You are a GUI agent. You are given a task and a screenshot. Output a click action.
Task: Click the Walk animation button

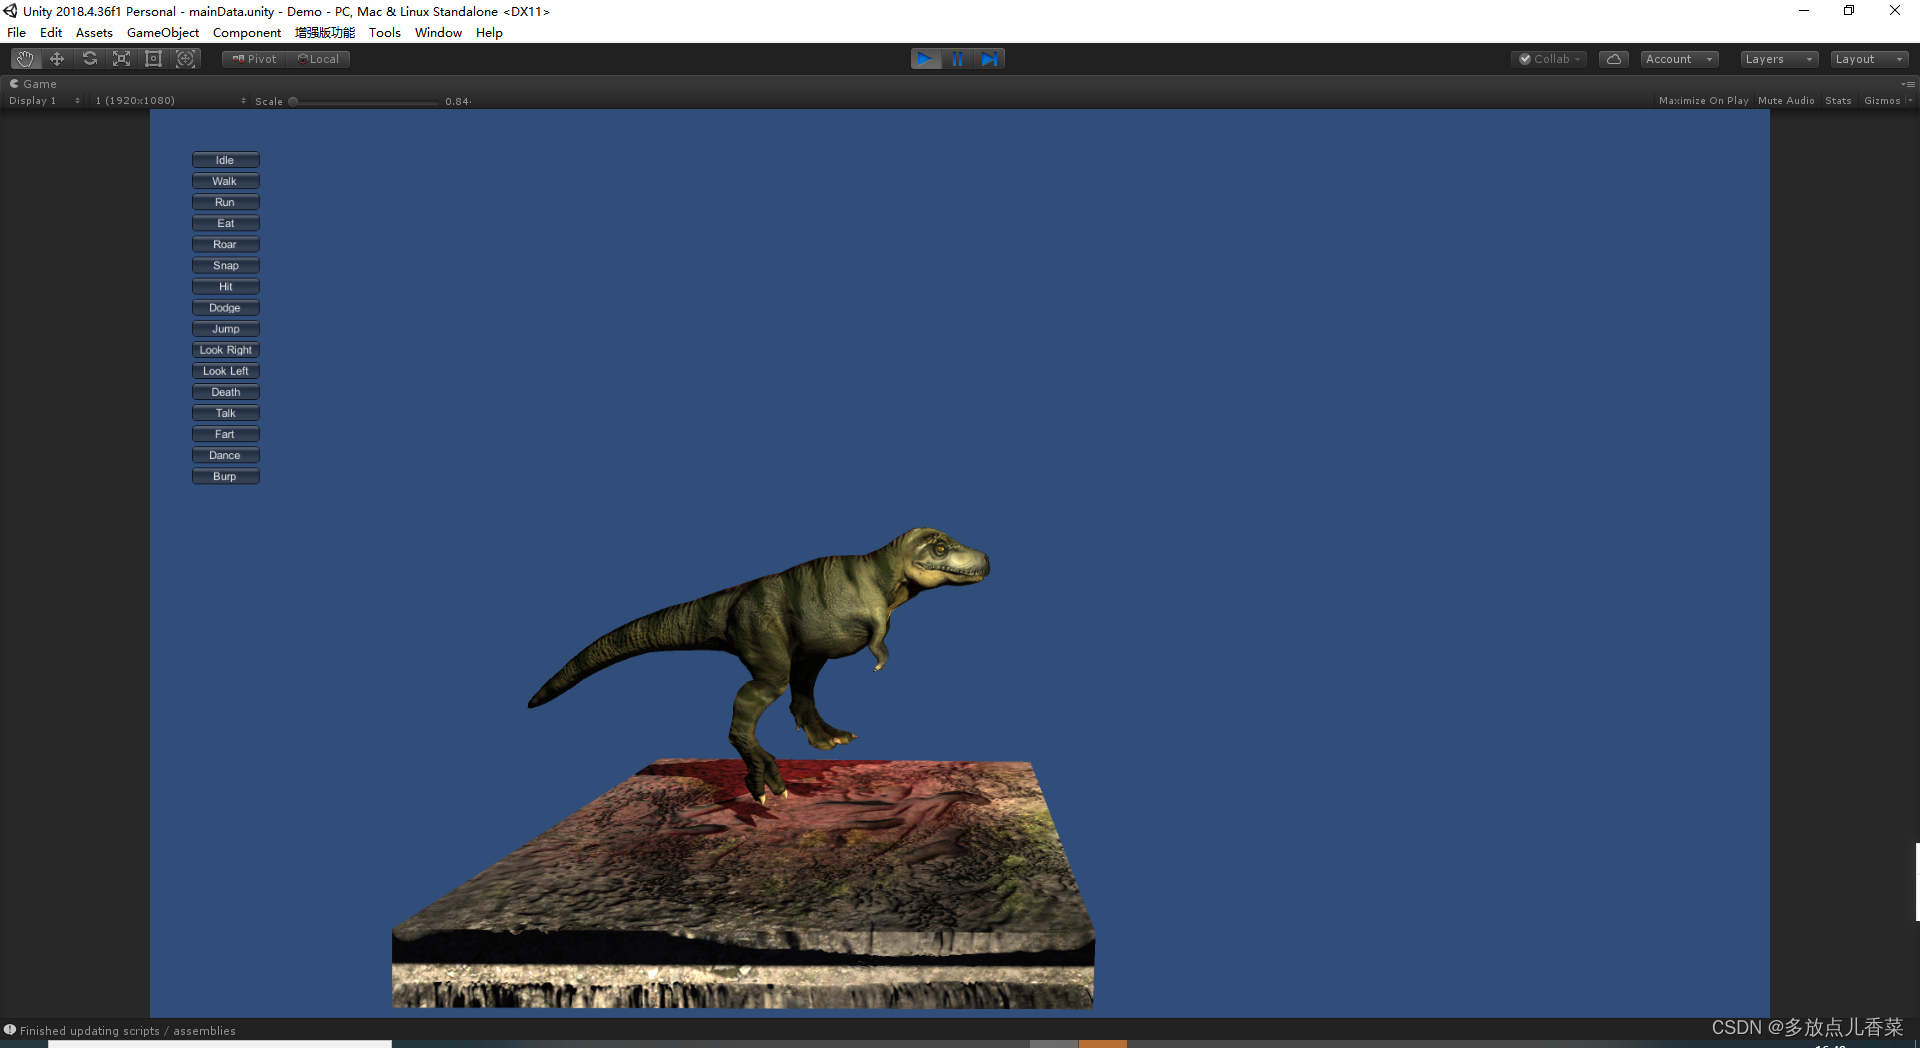(x=225, y=181)
